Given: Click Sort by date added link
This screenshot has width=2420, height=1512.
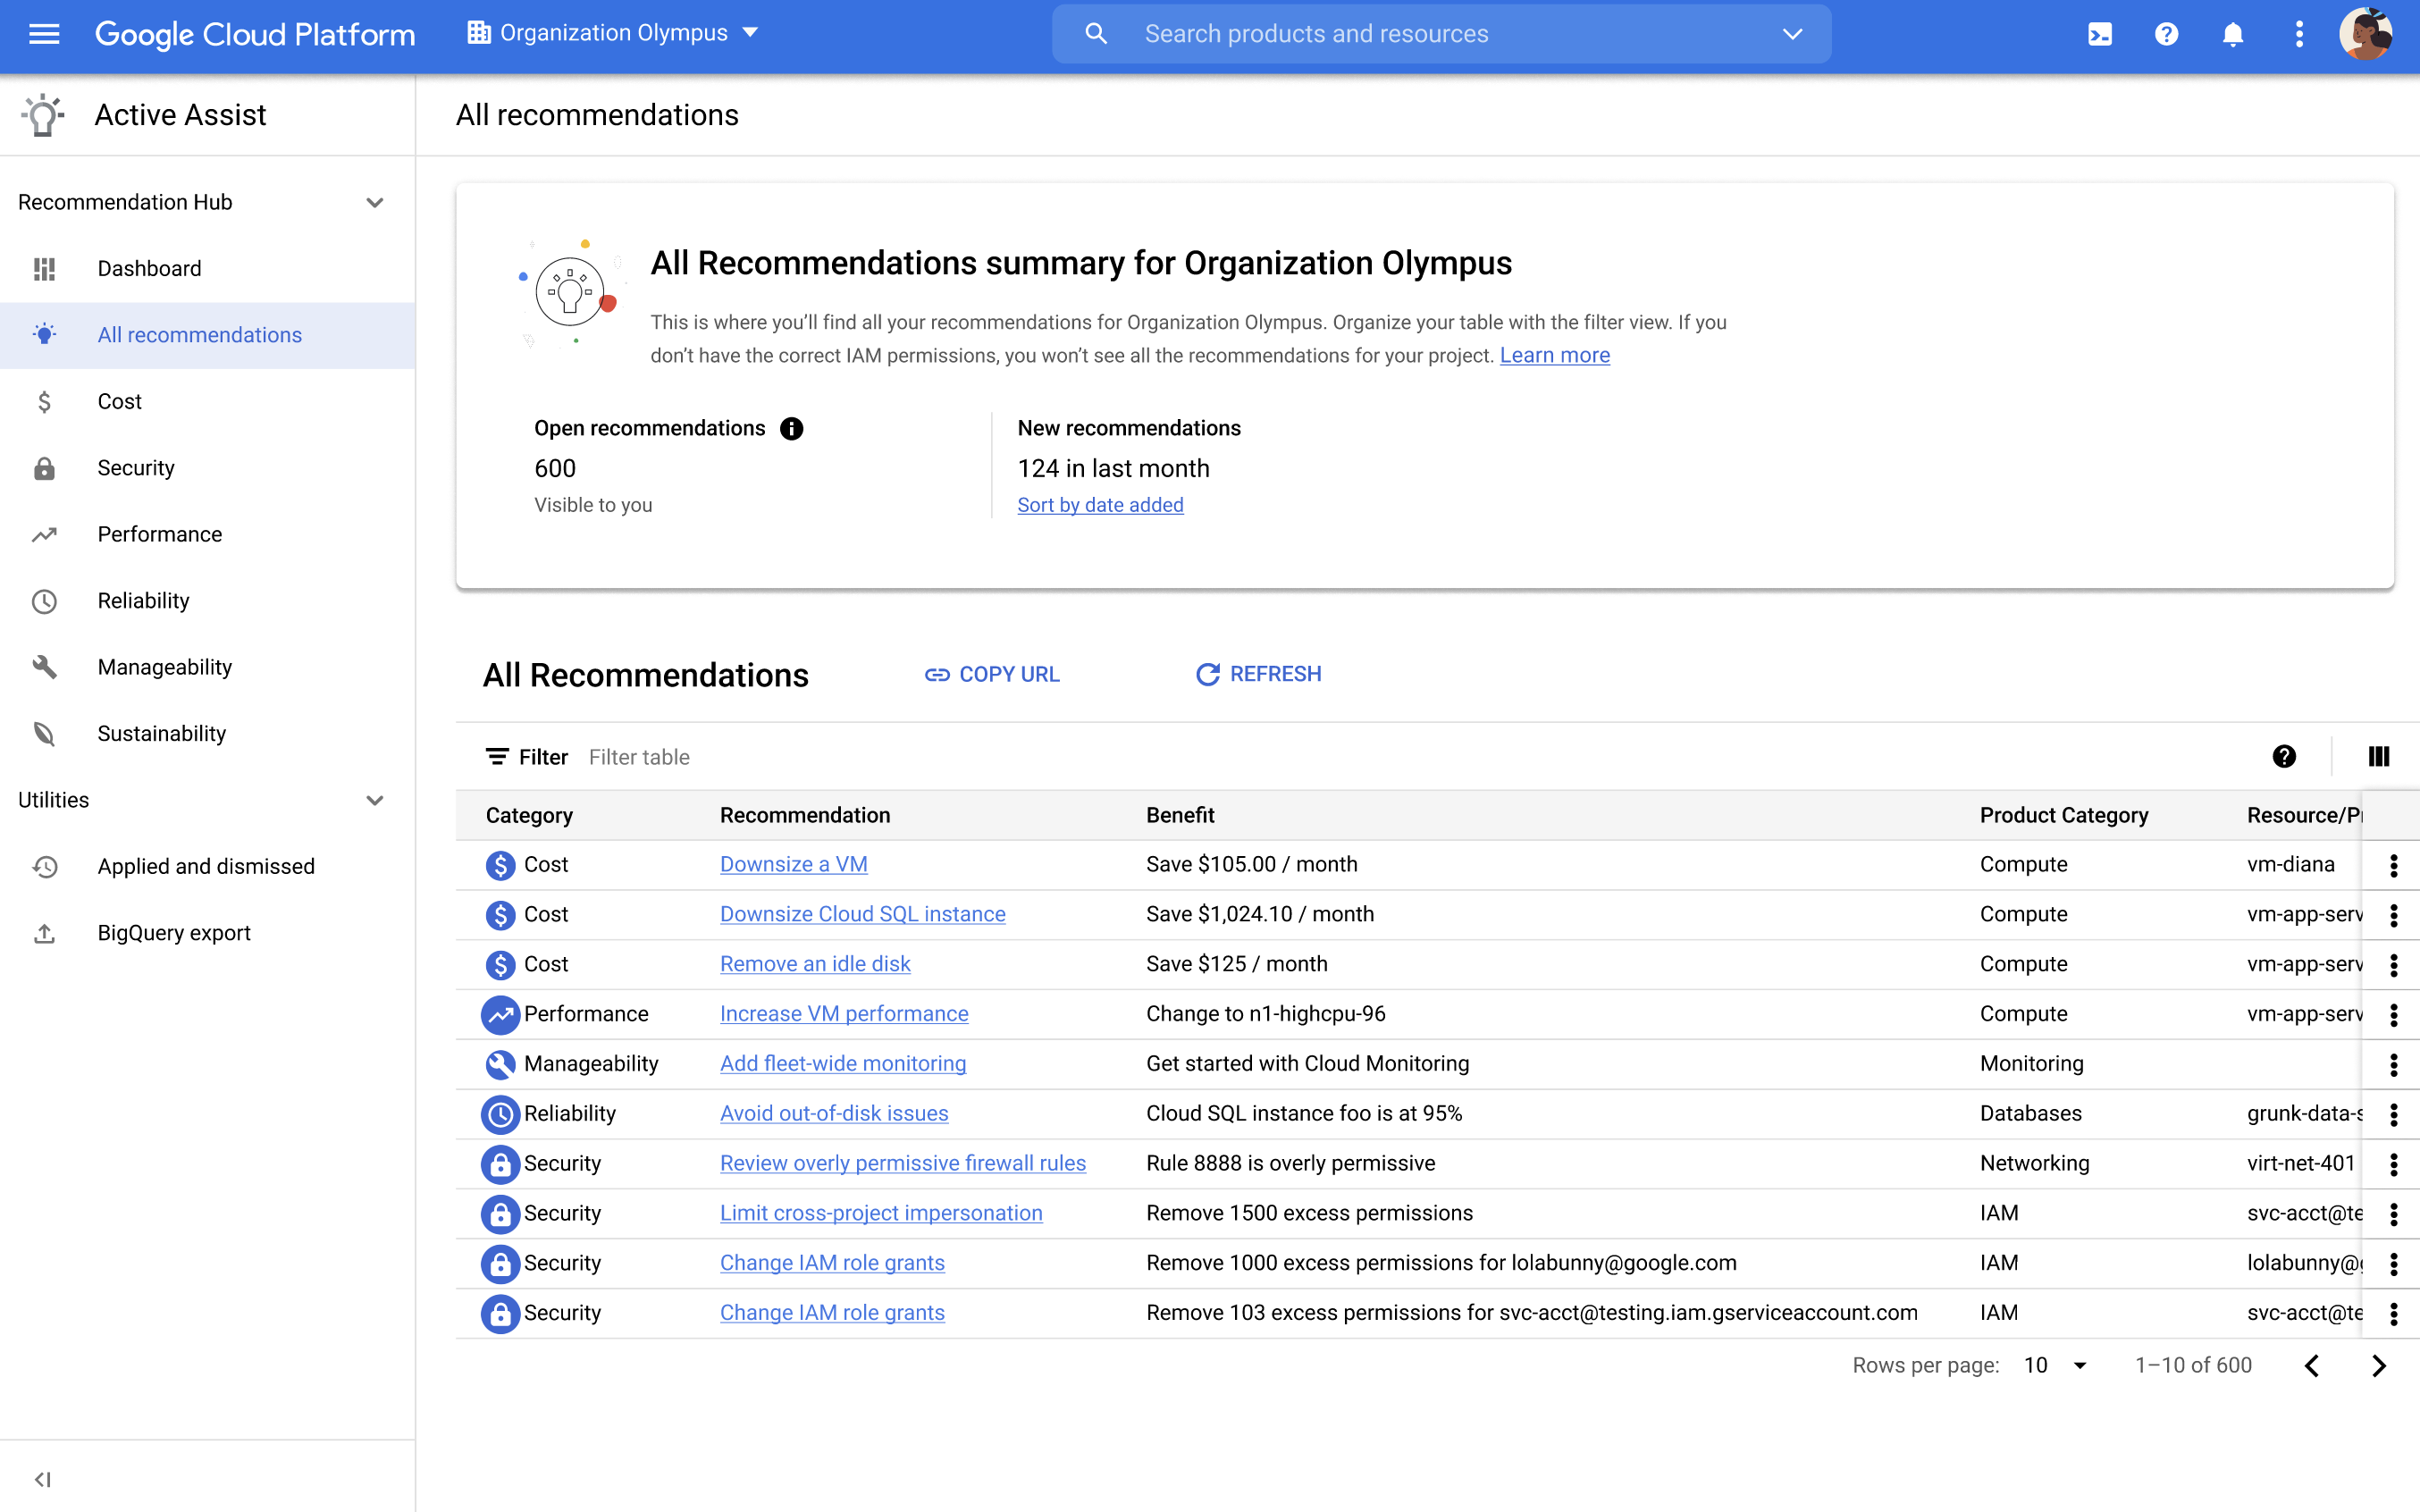Looking at the screenshot, I should coord(1100,503).
